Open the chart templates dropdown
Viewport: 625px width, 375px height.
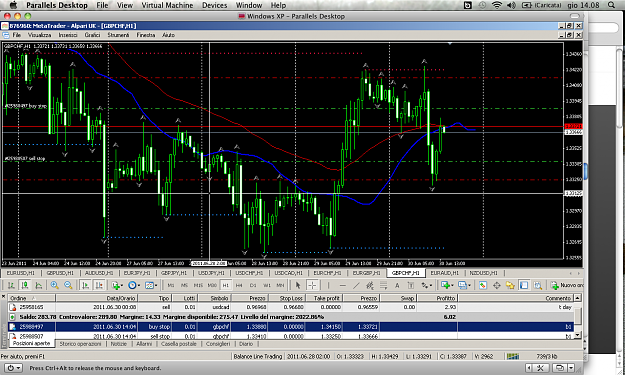(x=151, y=285)
